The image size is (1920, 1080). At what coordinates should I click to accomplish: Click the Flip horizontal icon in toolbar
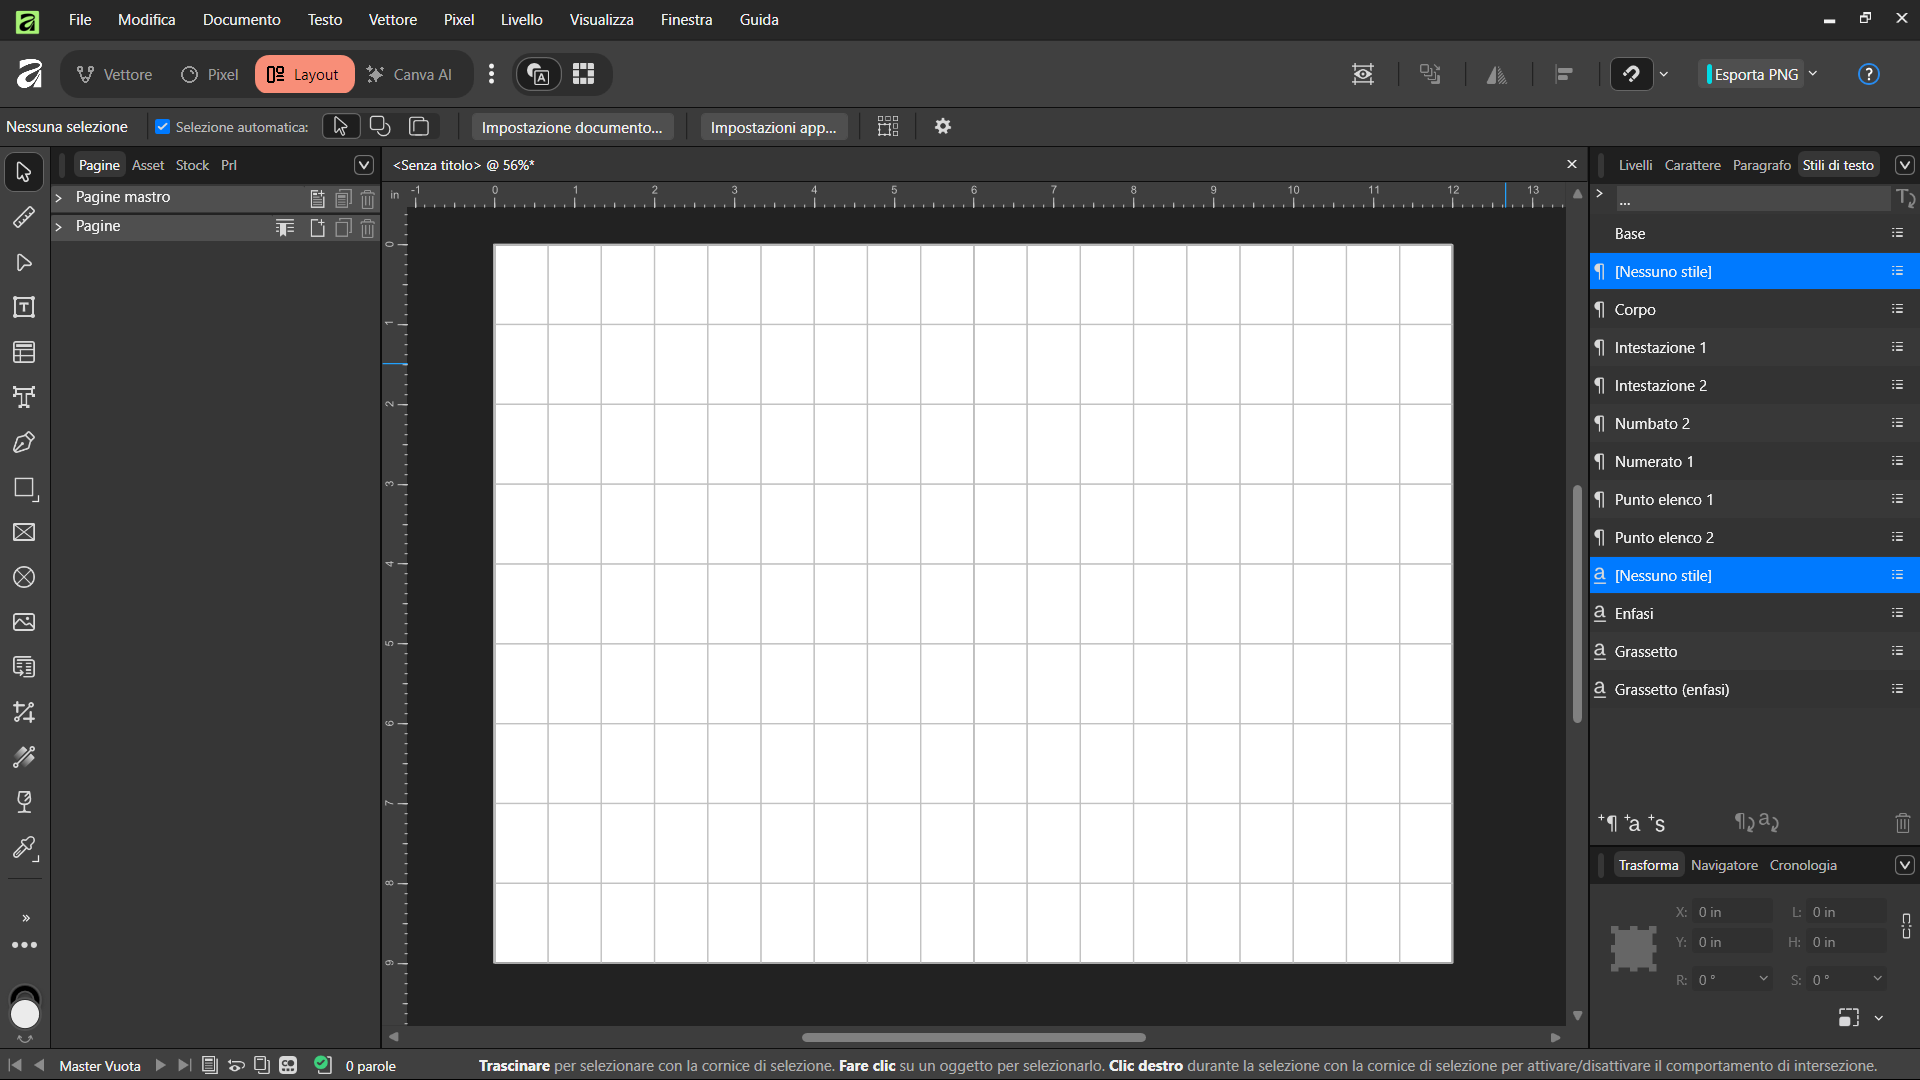click(x=1496, y=74)
